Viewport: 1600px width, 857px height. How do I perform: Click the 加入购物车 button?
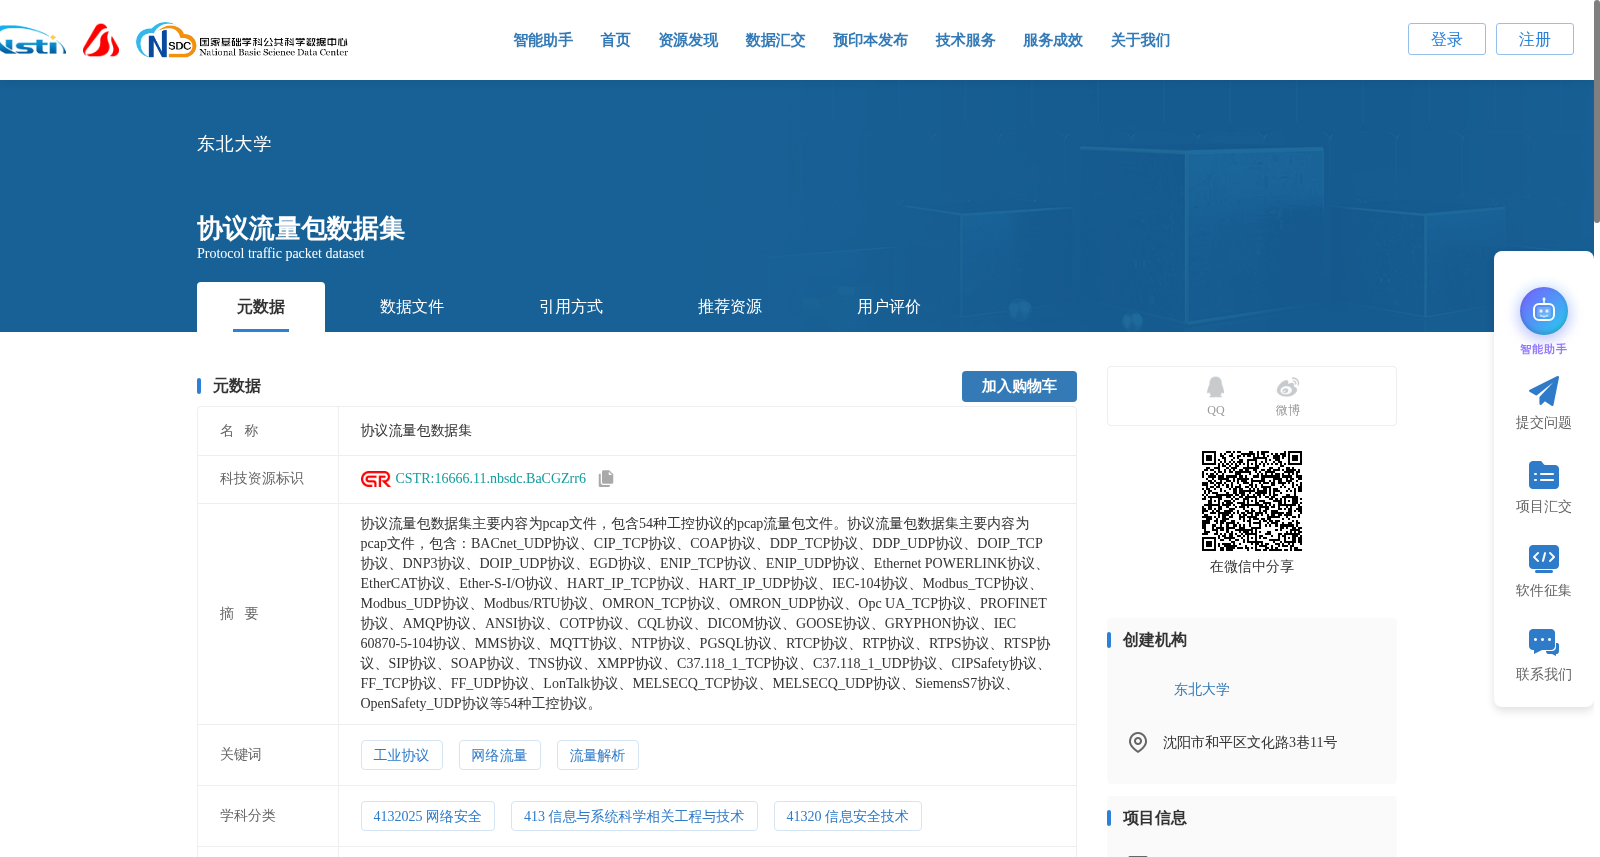(x=1019, y=386)
